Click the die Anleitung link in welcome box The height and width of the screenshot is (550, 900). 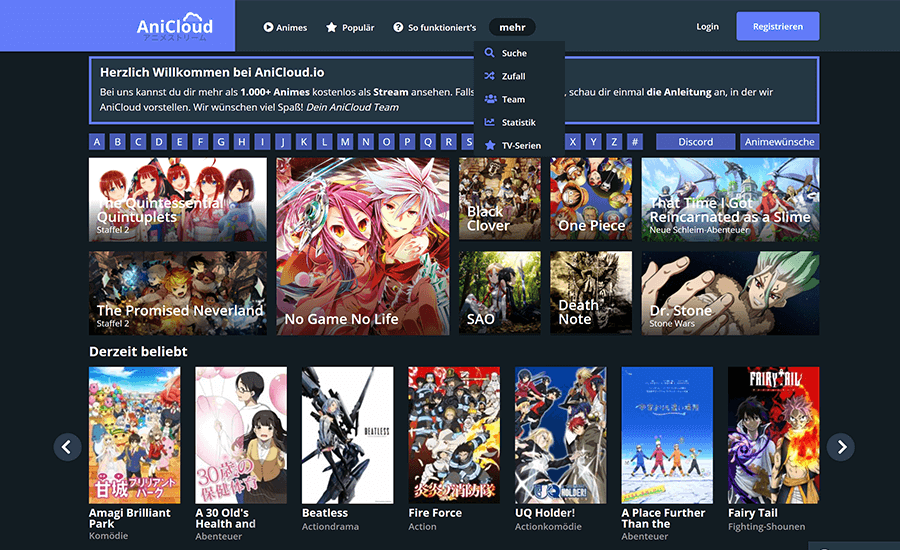click(678, 92)
